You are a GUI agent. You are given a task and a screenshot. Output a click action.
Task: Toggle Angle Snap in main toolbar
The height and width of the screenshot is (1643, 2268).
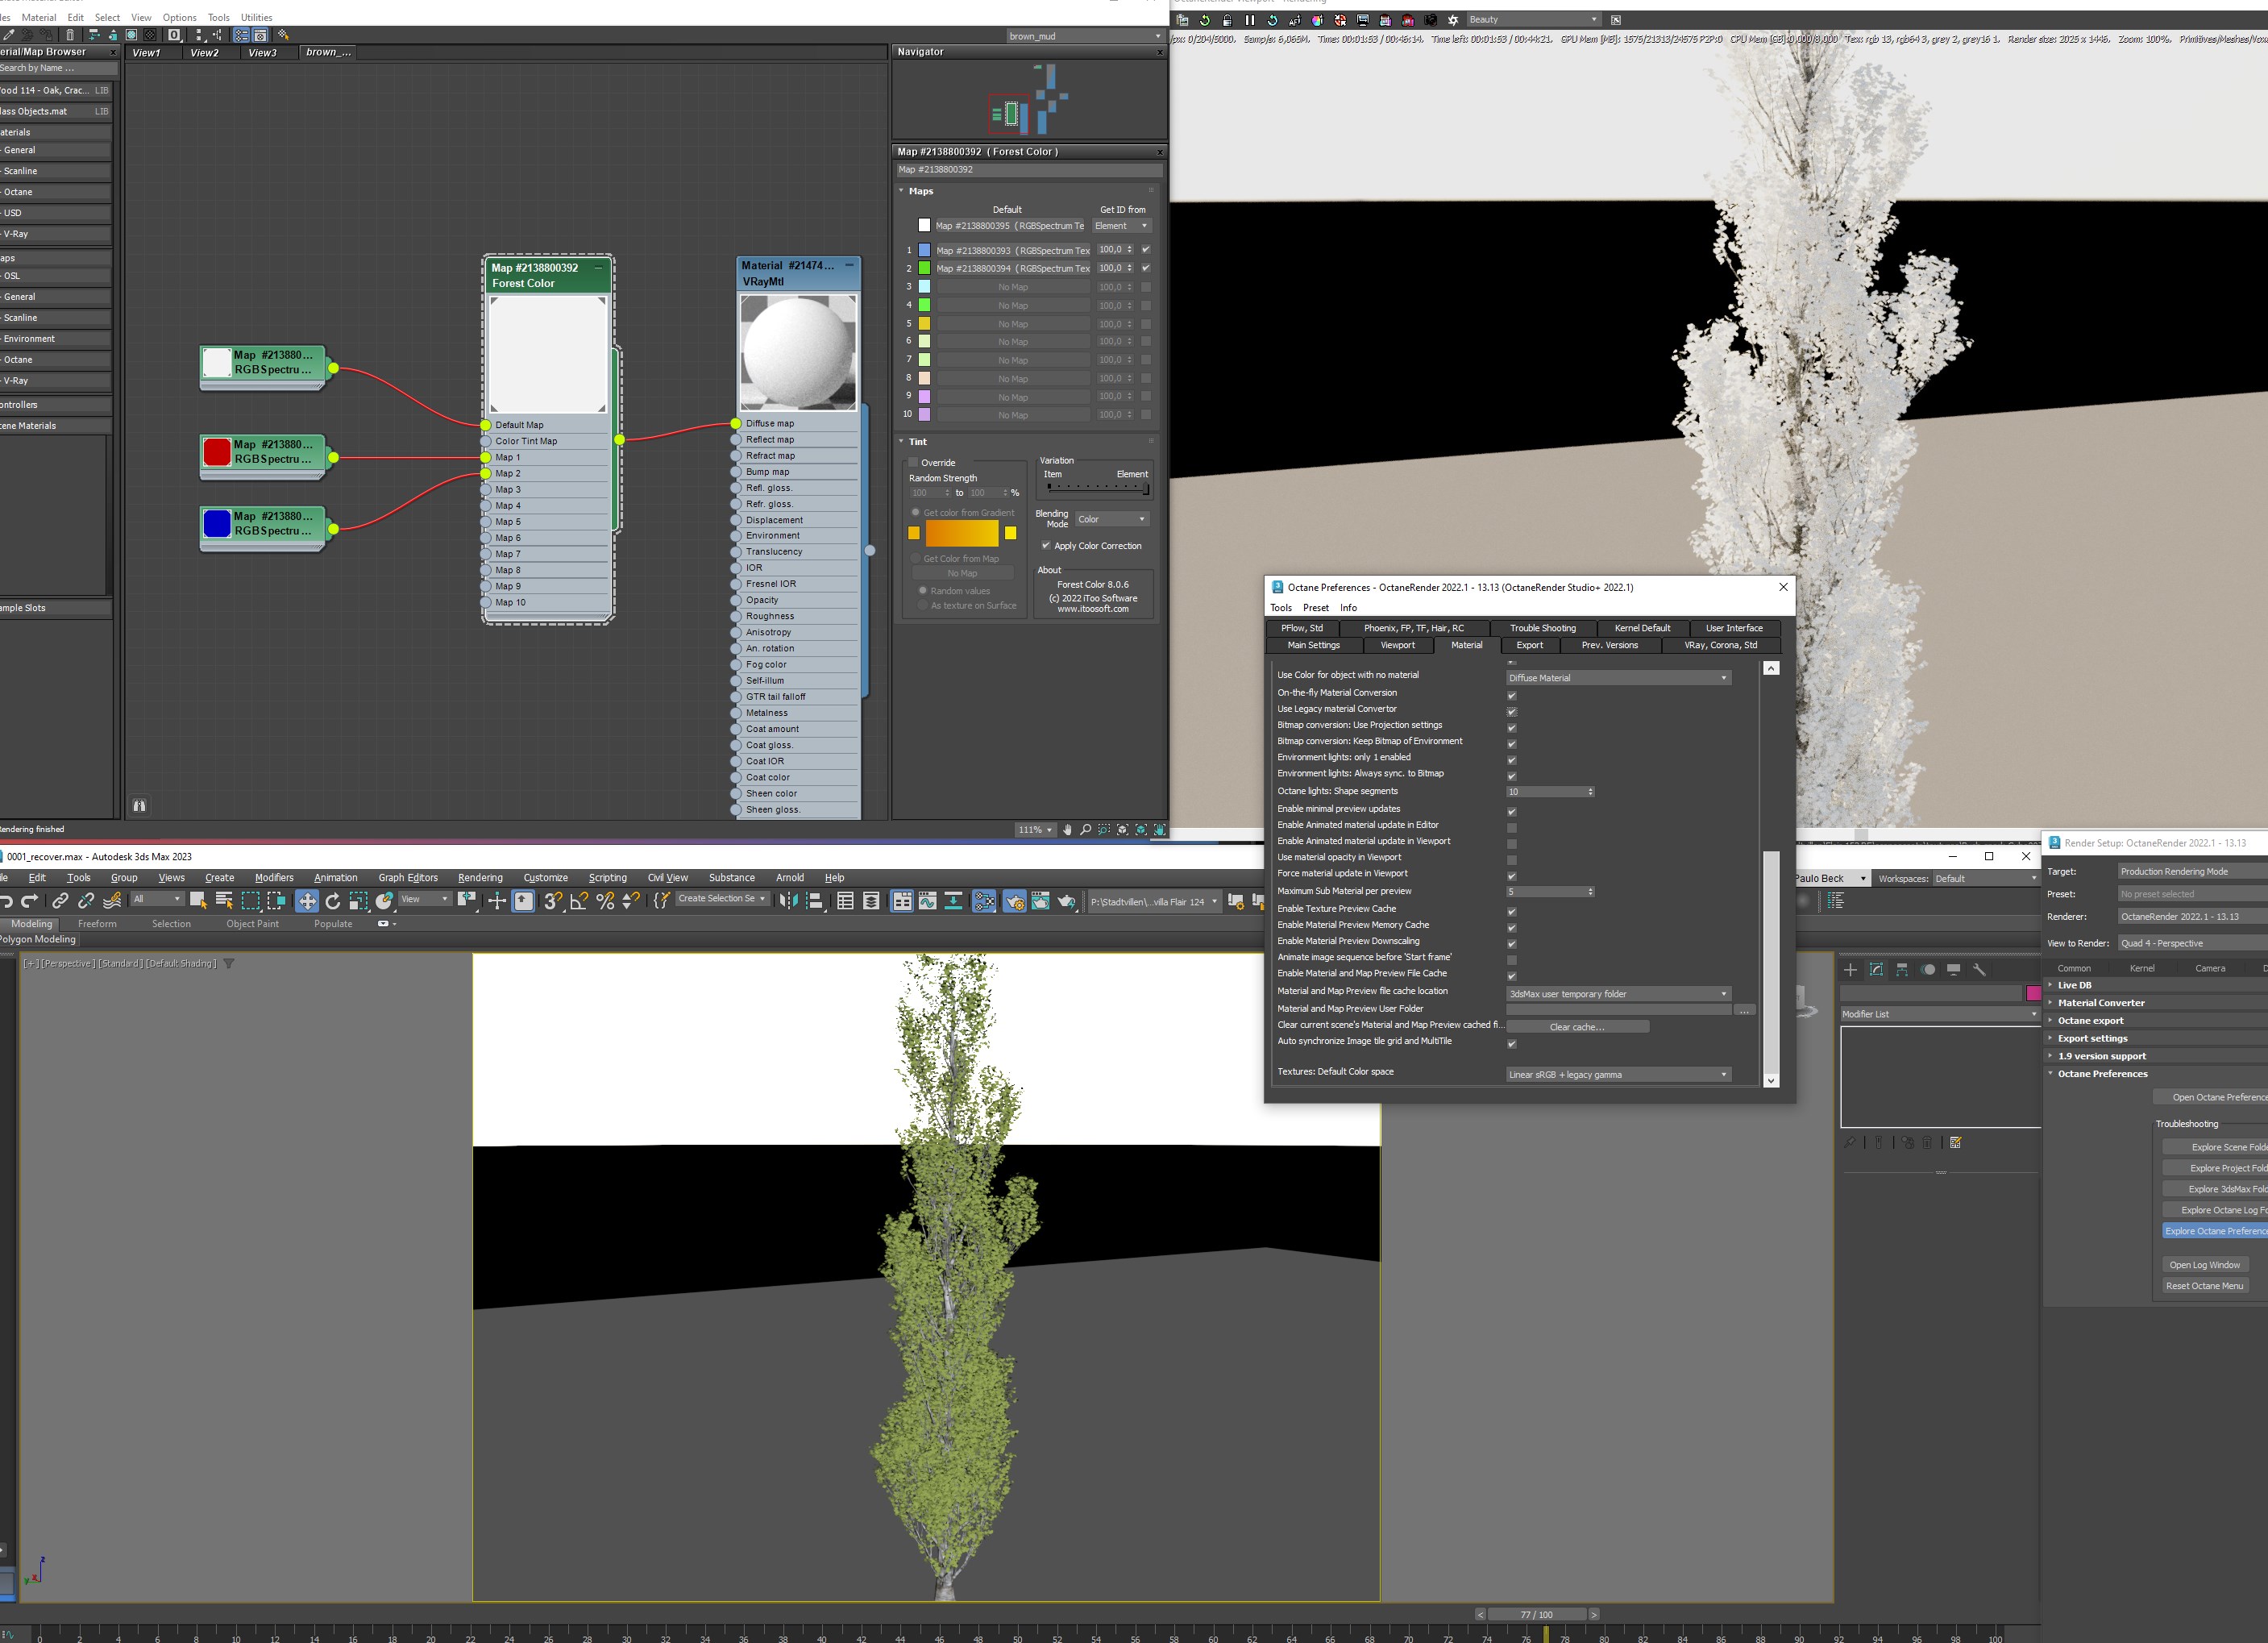579,901
